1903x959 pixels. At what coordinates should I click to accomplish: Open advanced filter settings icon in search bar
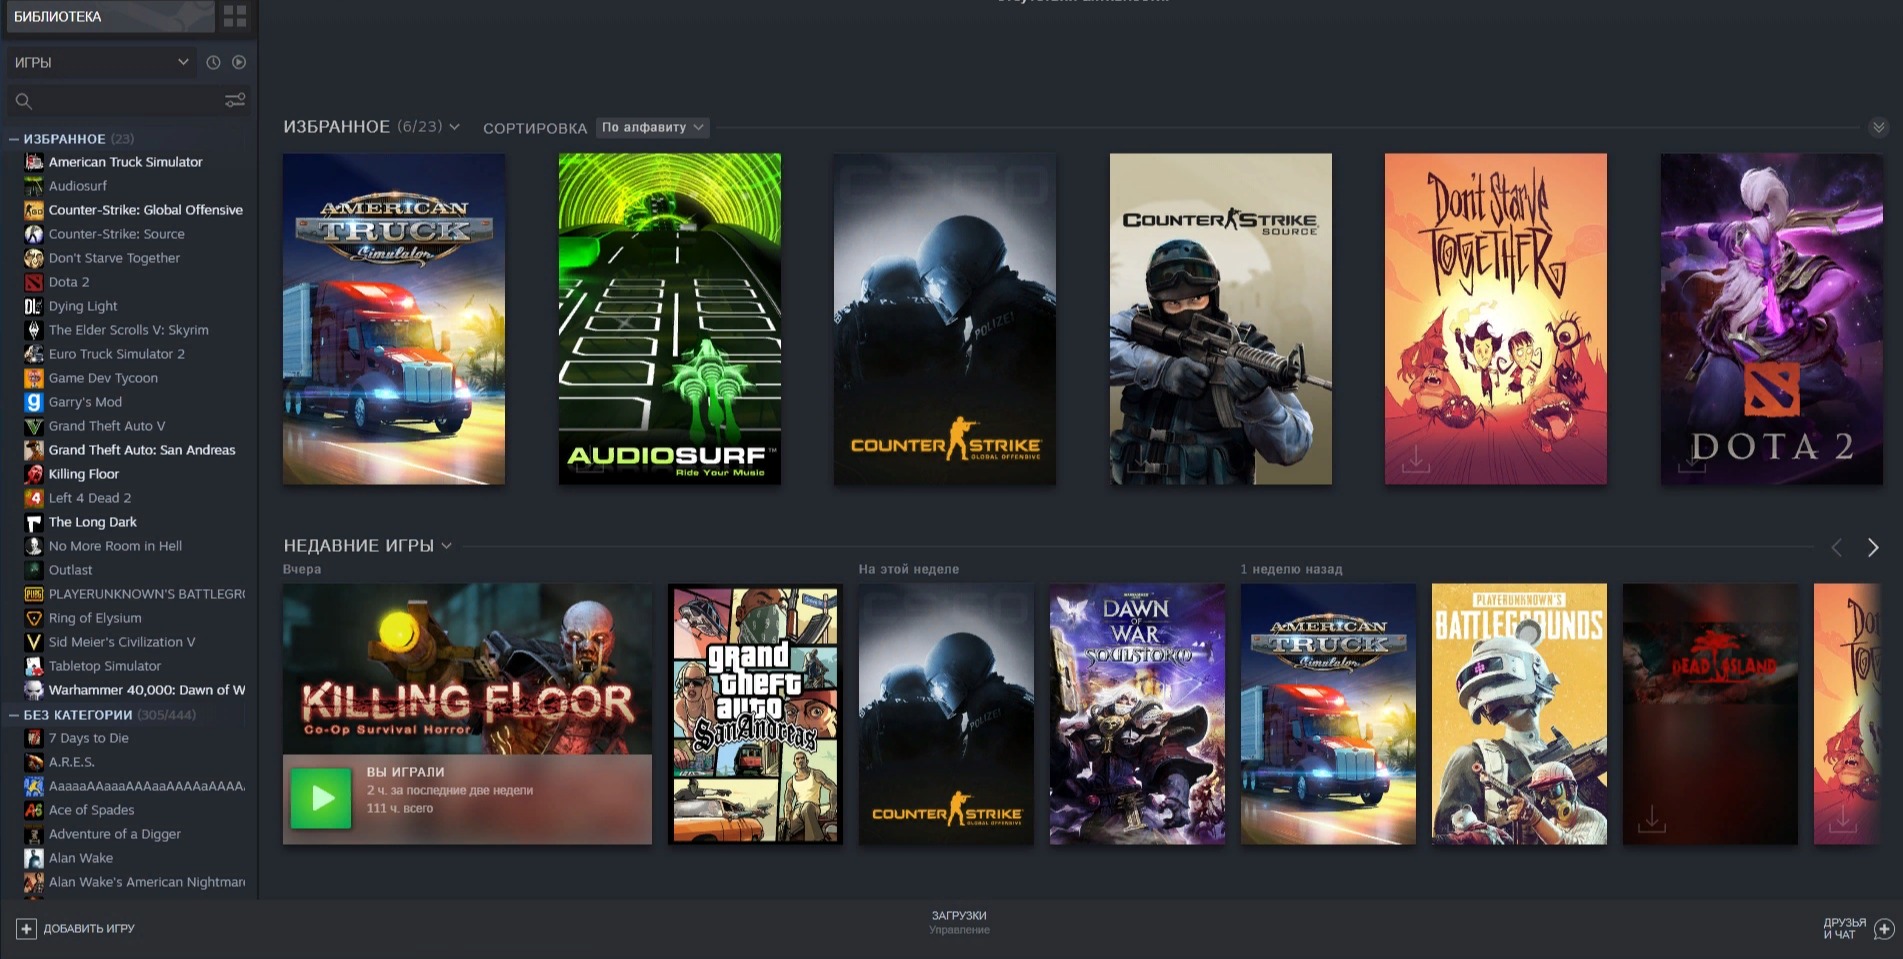(x=235, y=100)
